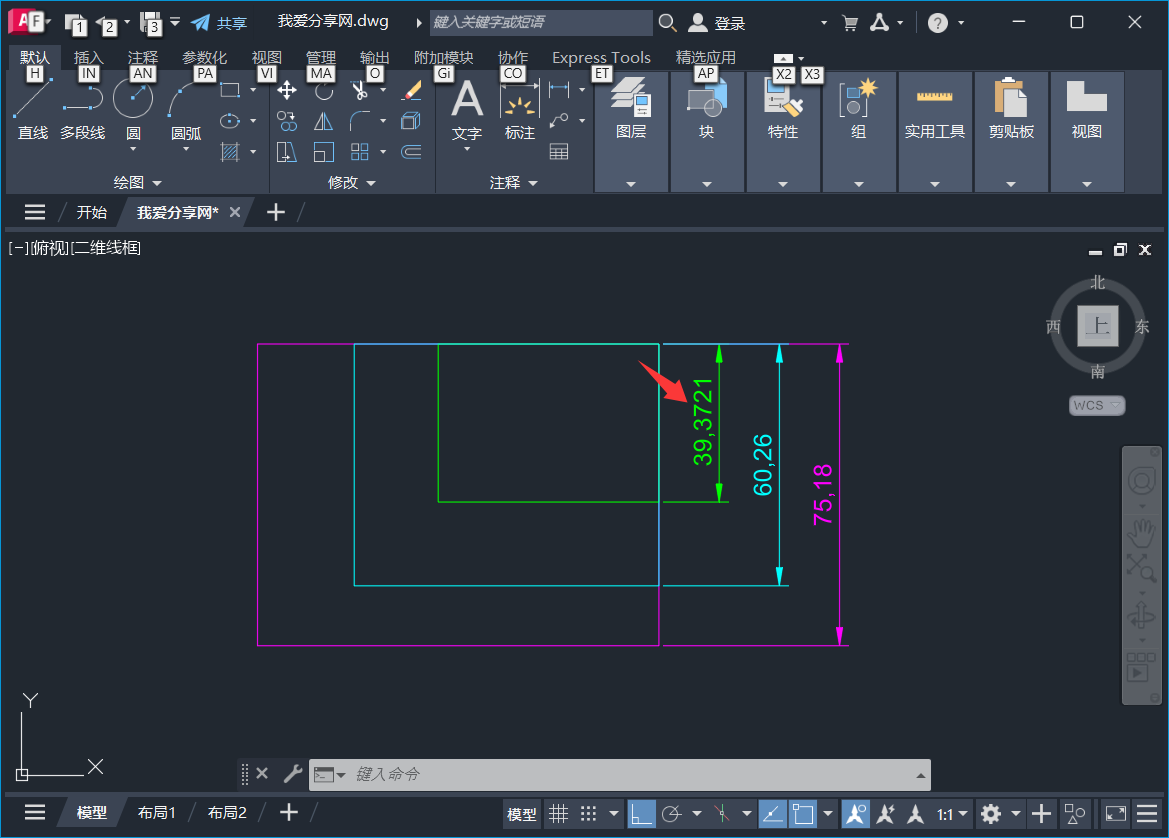Choose the Hatch fill tool

tap(230, 152)
